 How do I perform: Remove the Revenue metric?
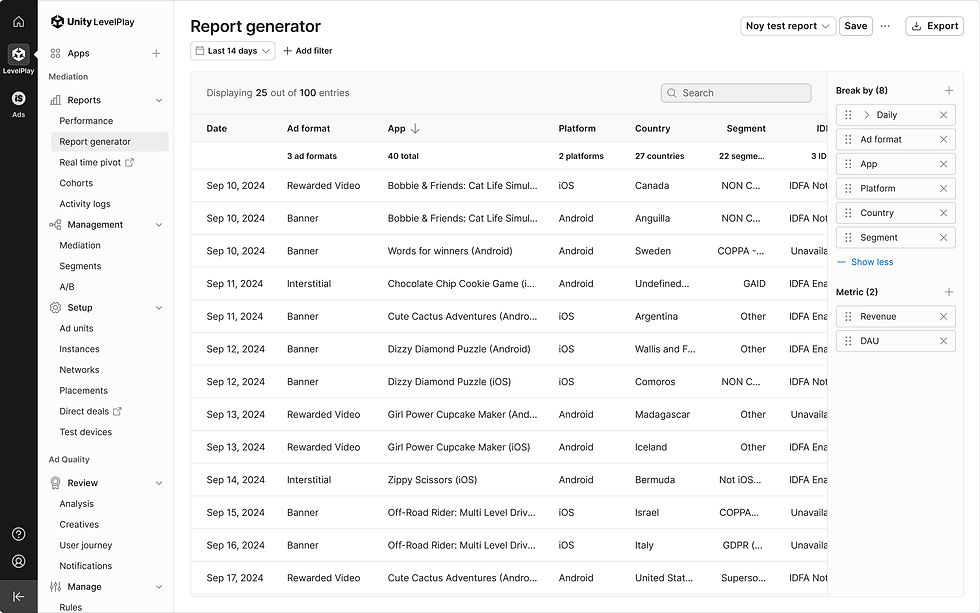[x=944, y=316]
